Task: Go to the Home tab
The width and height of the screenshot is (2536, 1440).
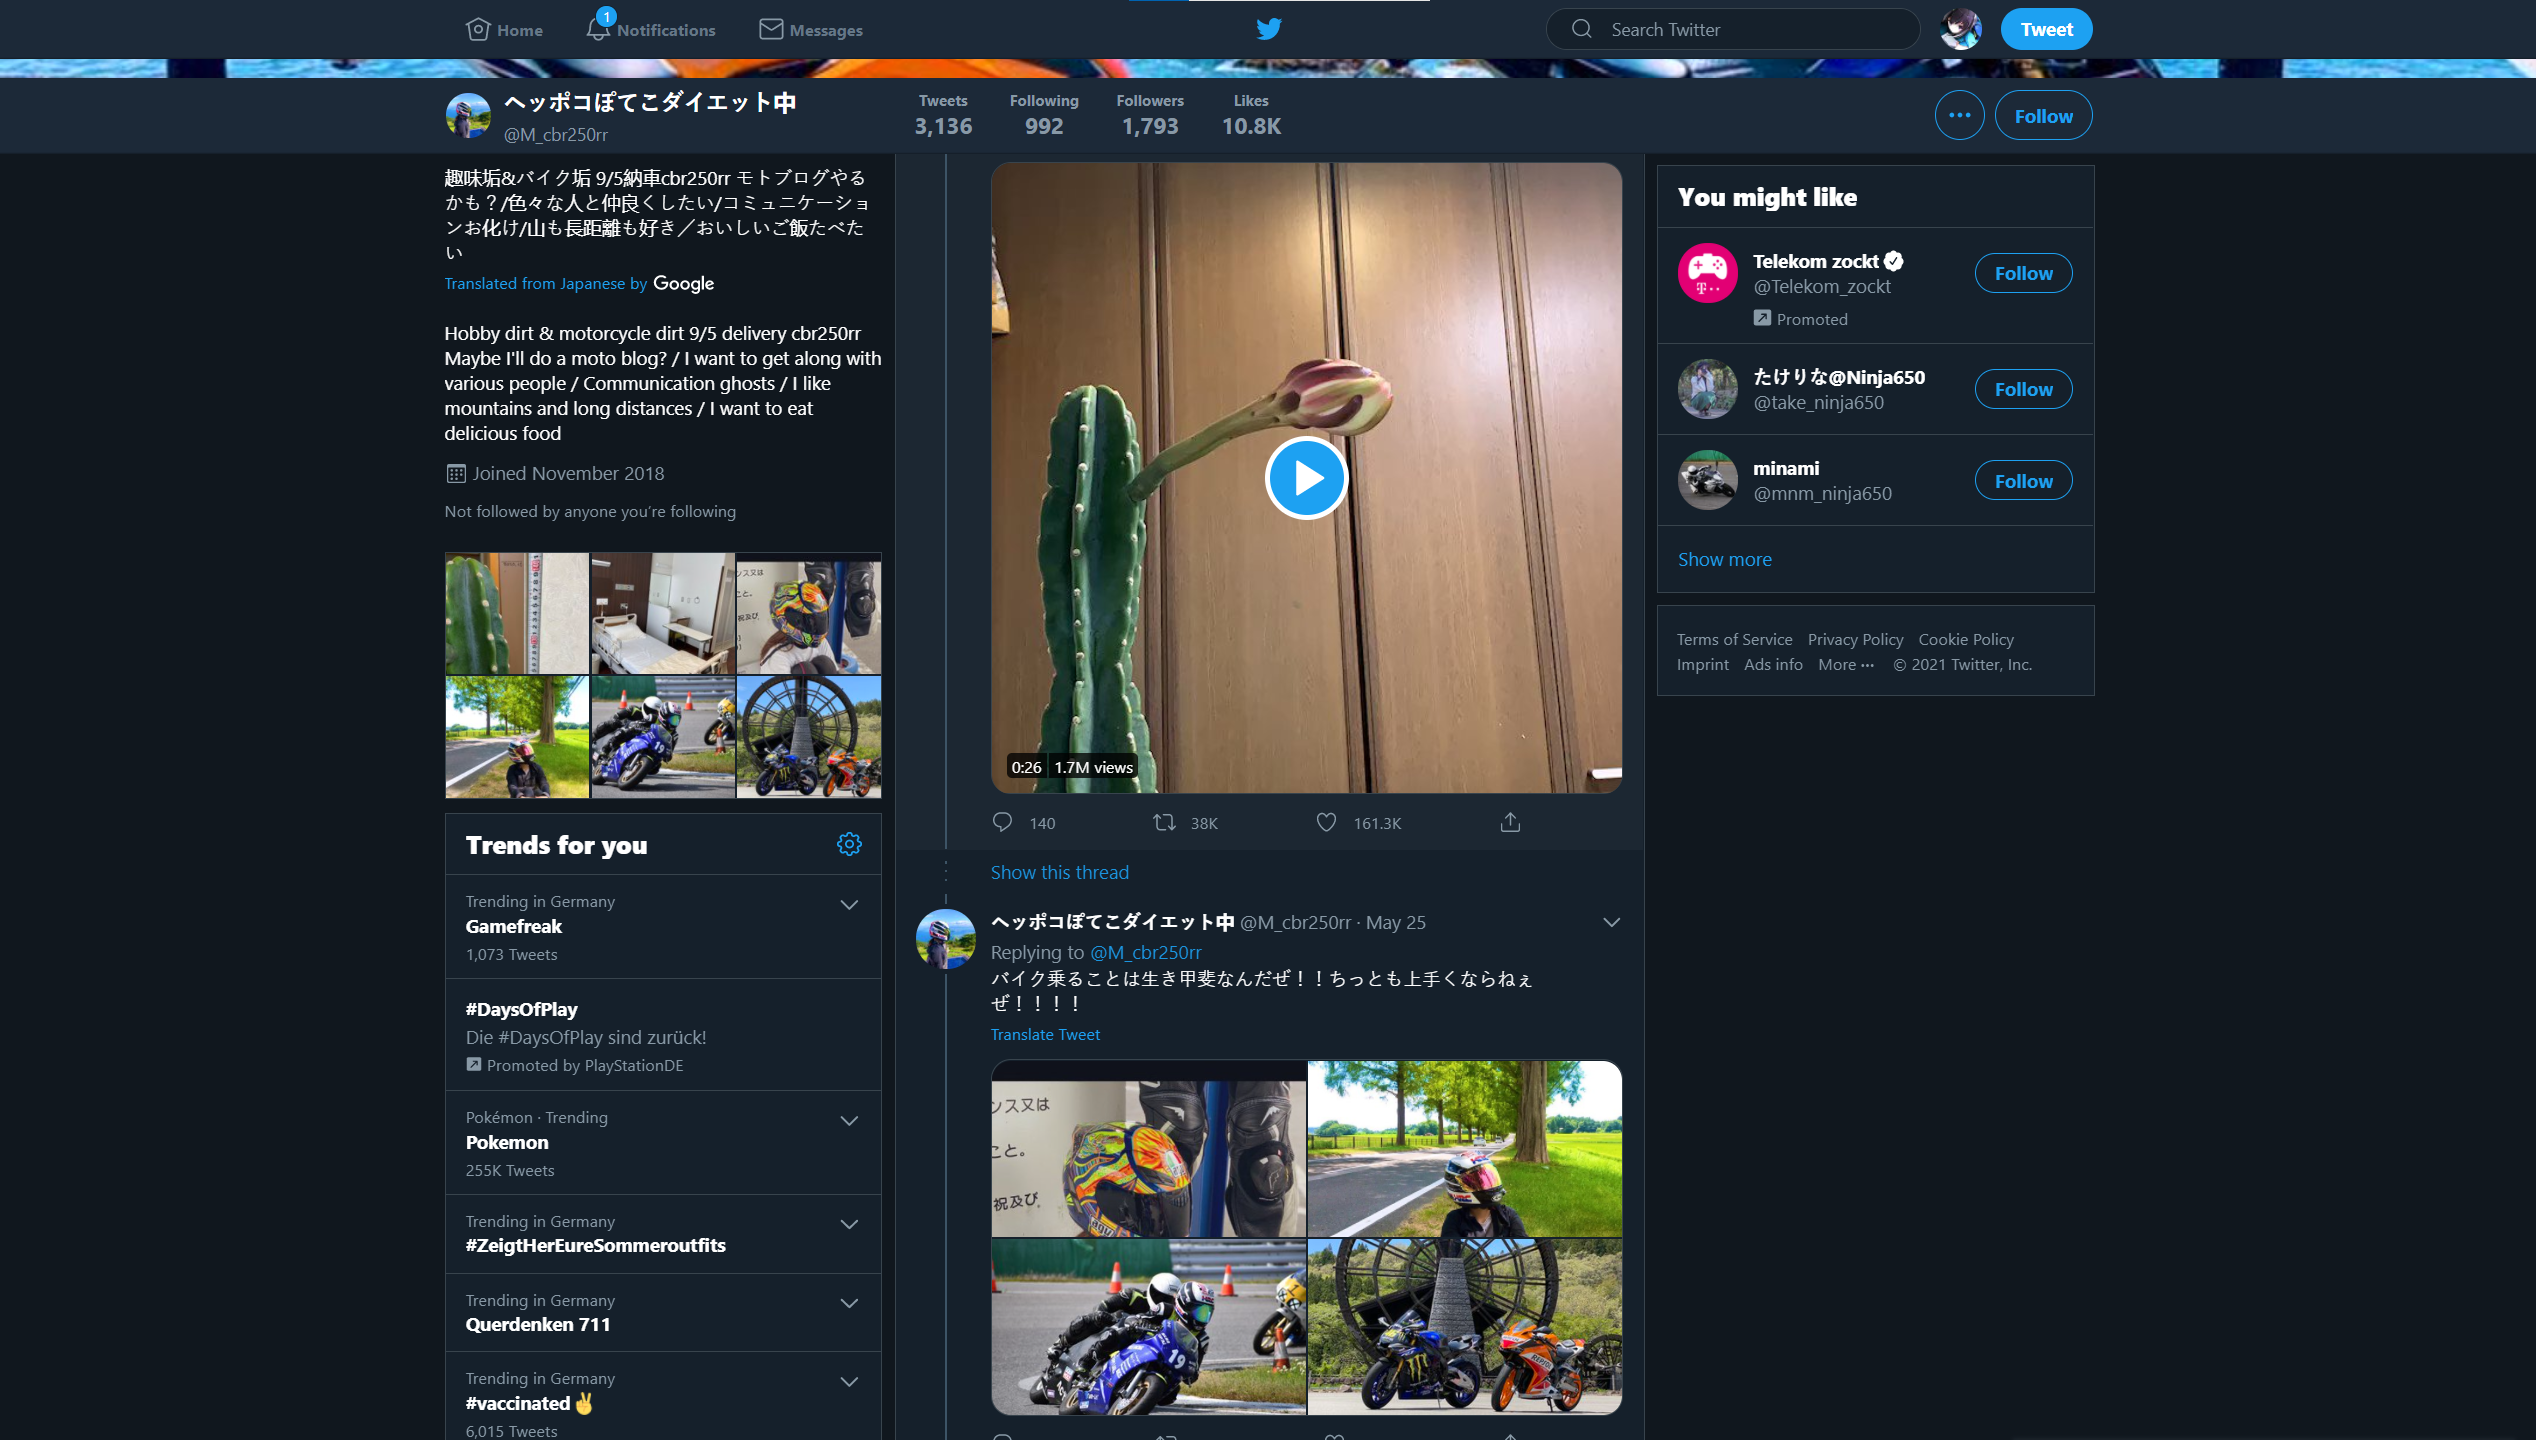Action: [504, 30]
